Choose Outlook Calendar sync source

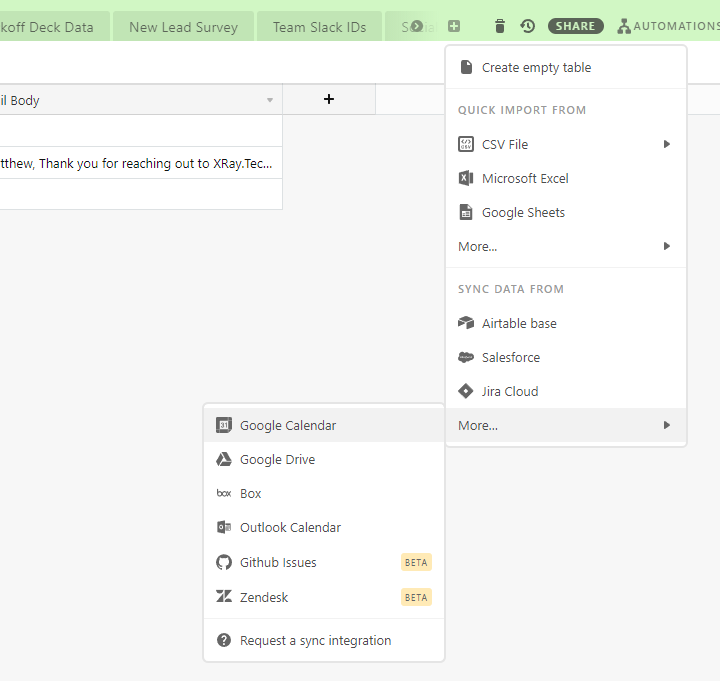pyautogui.click(x=324, y=527)
